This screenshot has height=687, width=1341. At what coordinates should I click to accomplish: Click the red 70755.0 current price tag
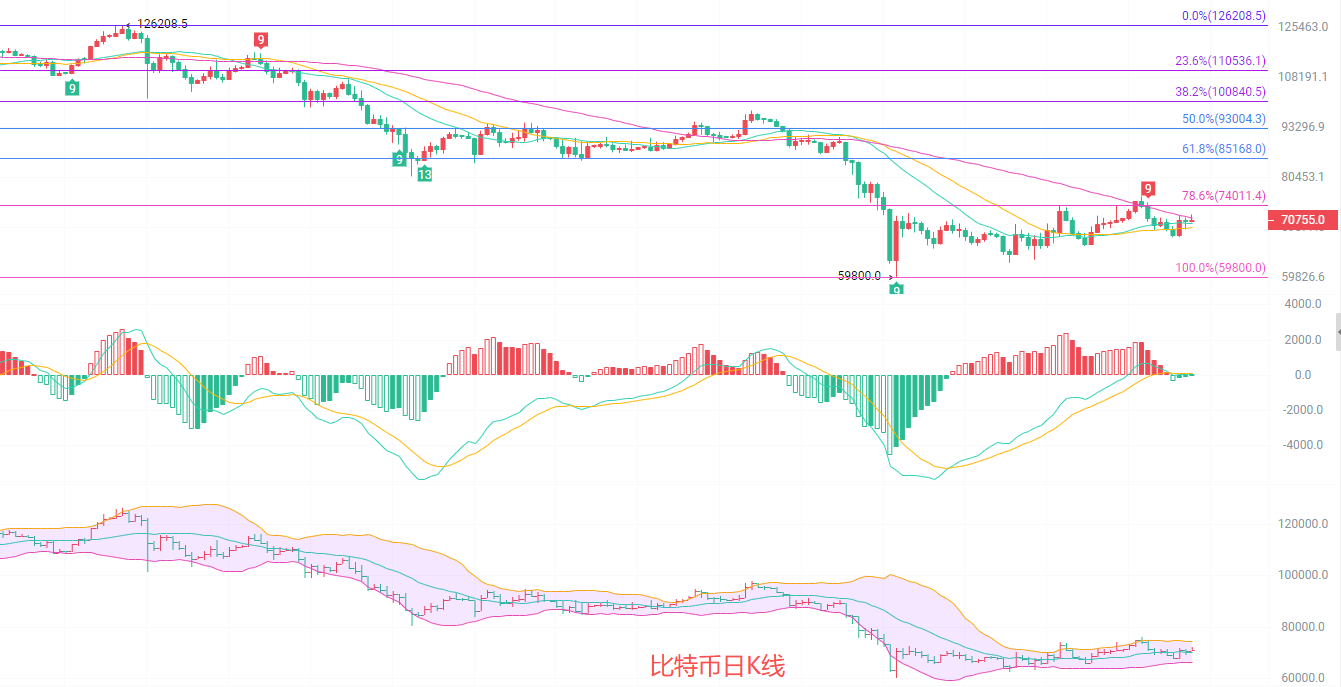[x=1302, y=220]
